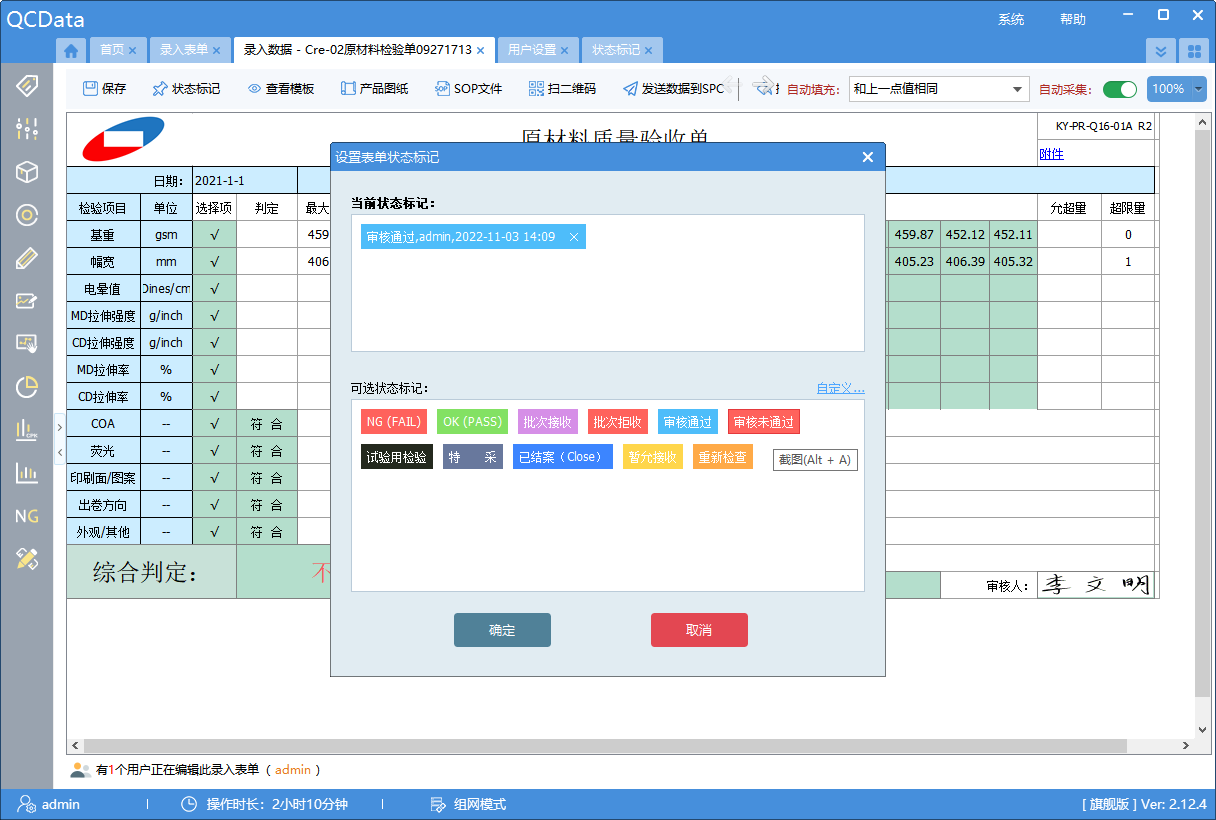Image resolution: width=1216 pixels, height=820 pixels.
Task: Click the NG records icon in the sidebar
Action: pyautogui.click(x=26, y=516)
